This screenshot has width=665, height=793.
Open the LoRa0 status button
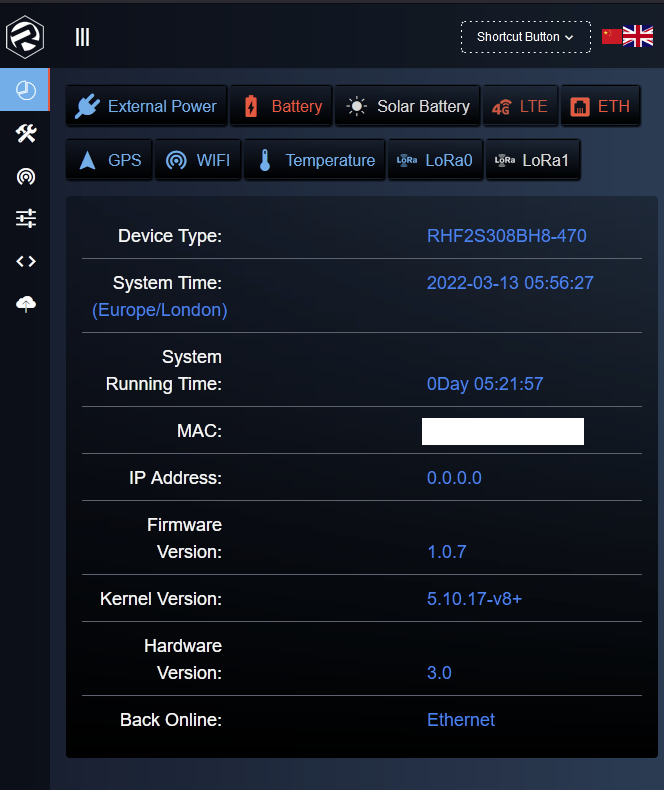click(435, 160)
